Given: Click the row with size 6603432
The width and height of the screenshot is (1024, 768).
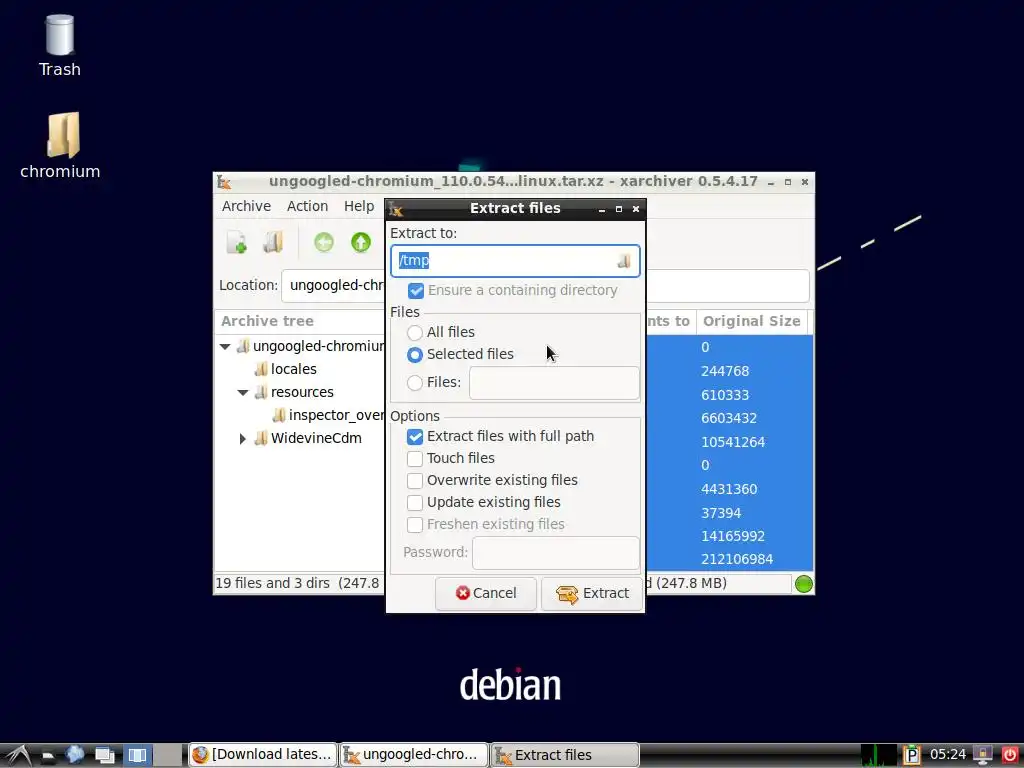Looking at the screenshot, I should point(729,419).
